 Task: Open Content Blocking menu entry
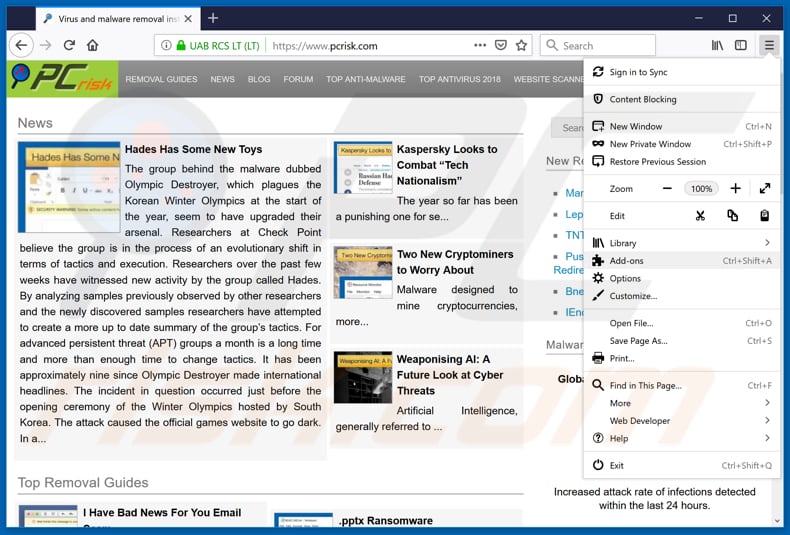click(x=643, y=99)
